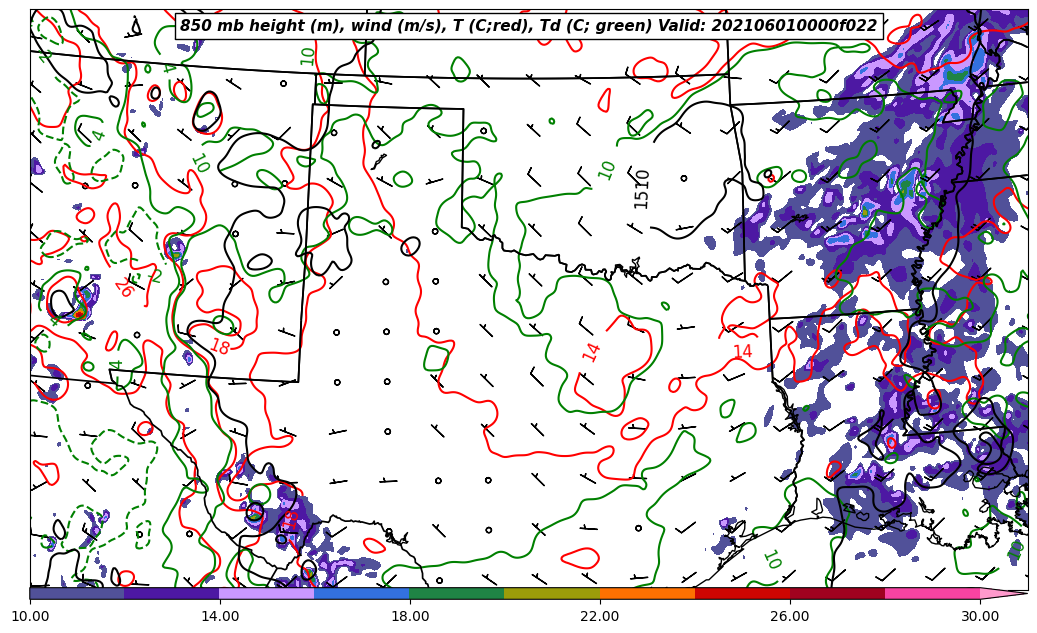Select the slate-blue first colorbar segment
1037x633 pixels.
pos(77,593)
